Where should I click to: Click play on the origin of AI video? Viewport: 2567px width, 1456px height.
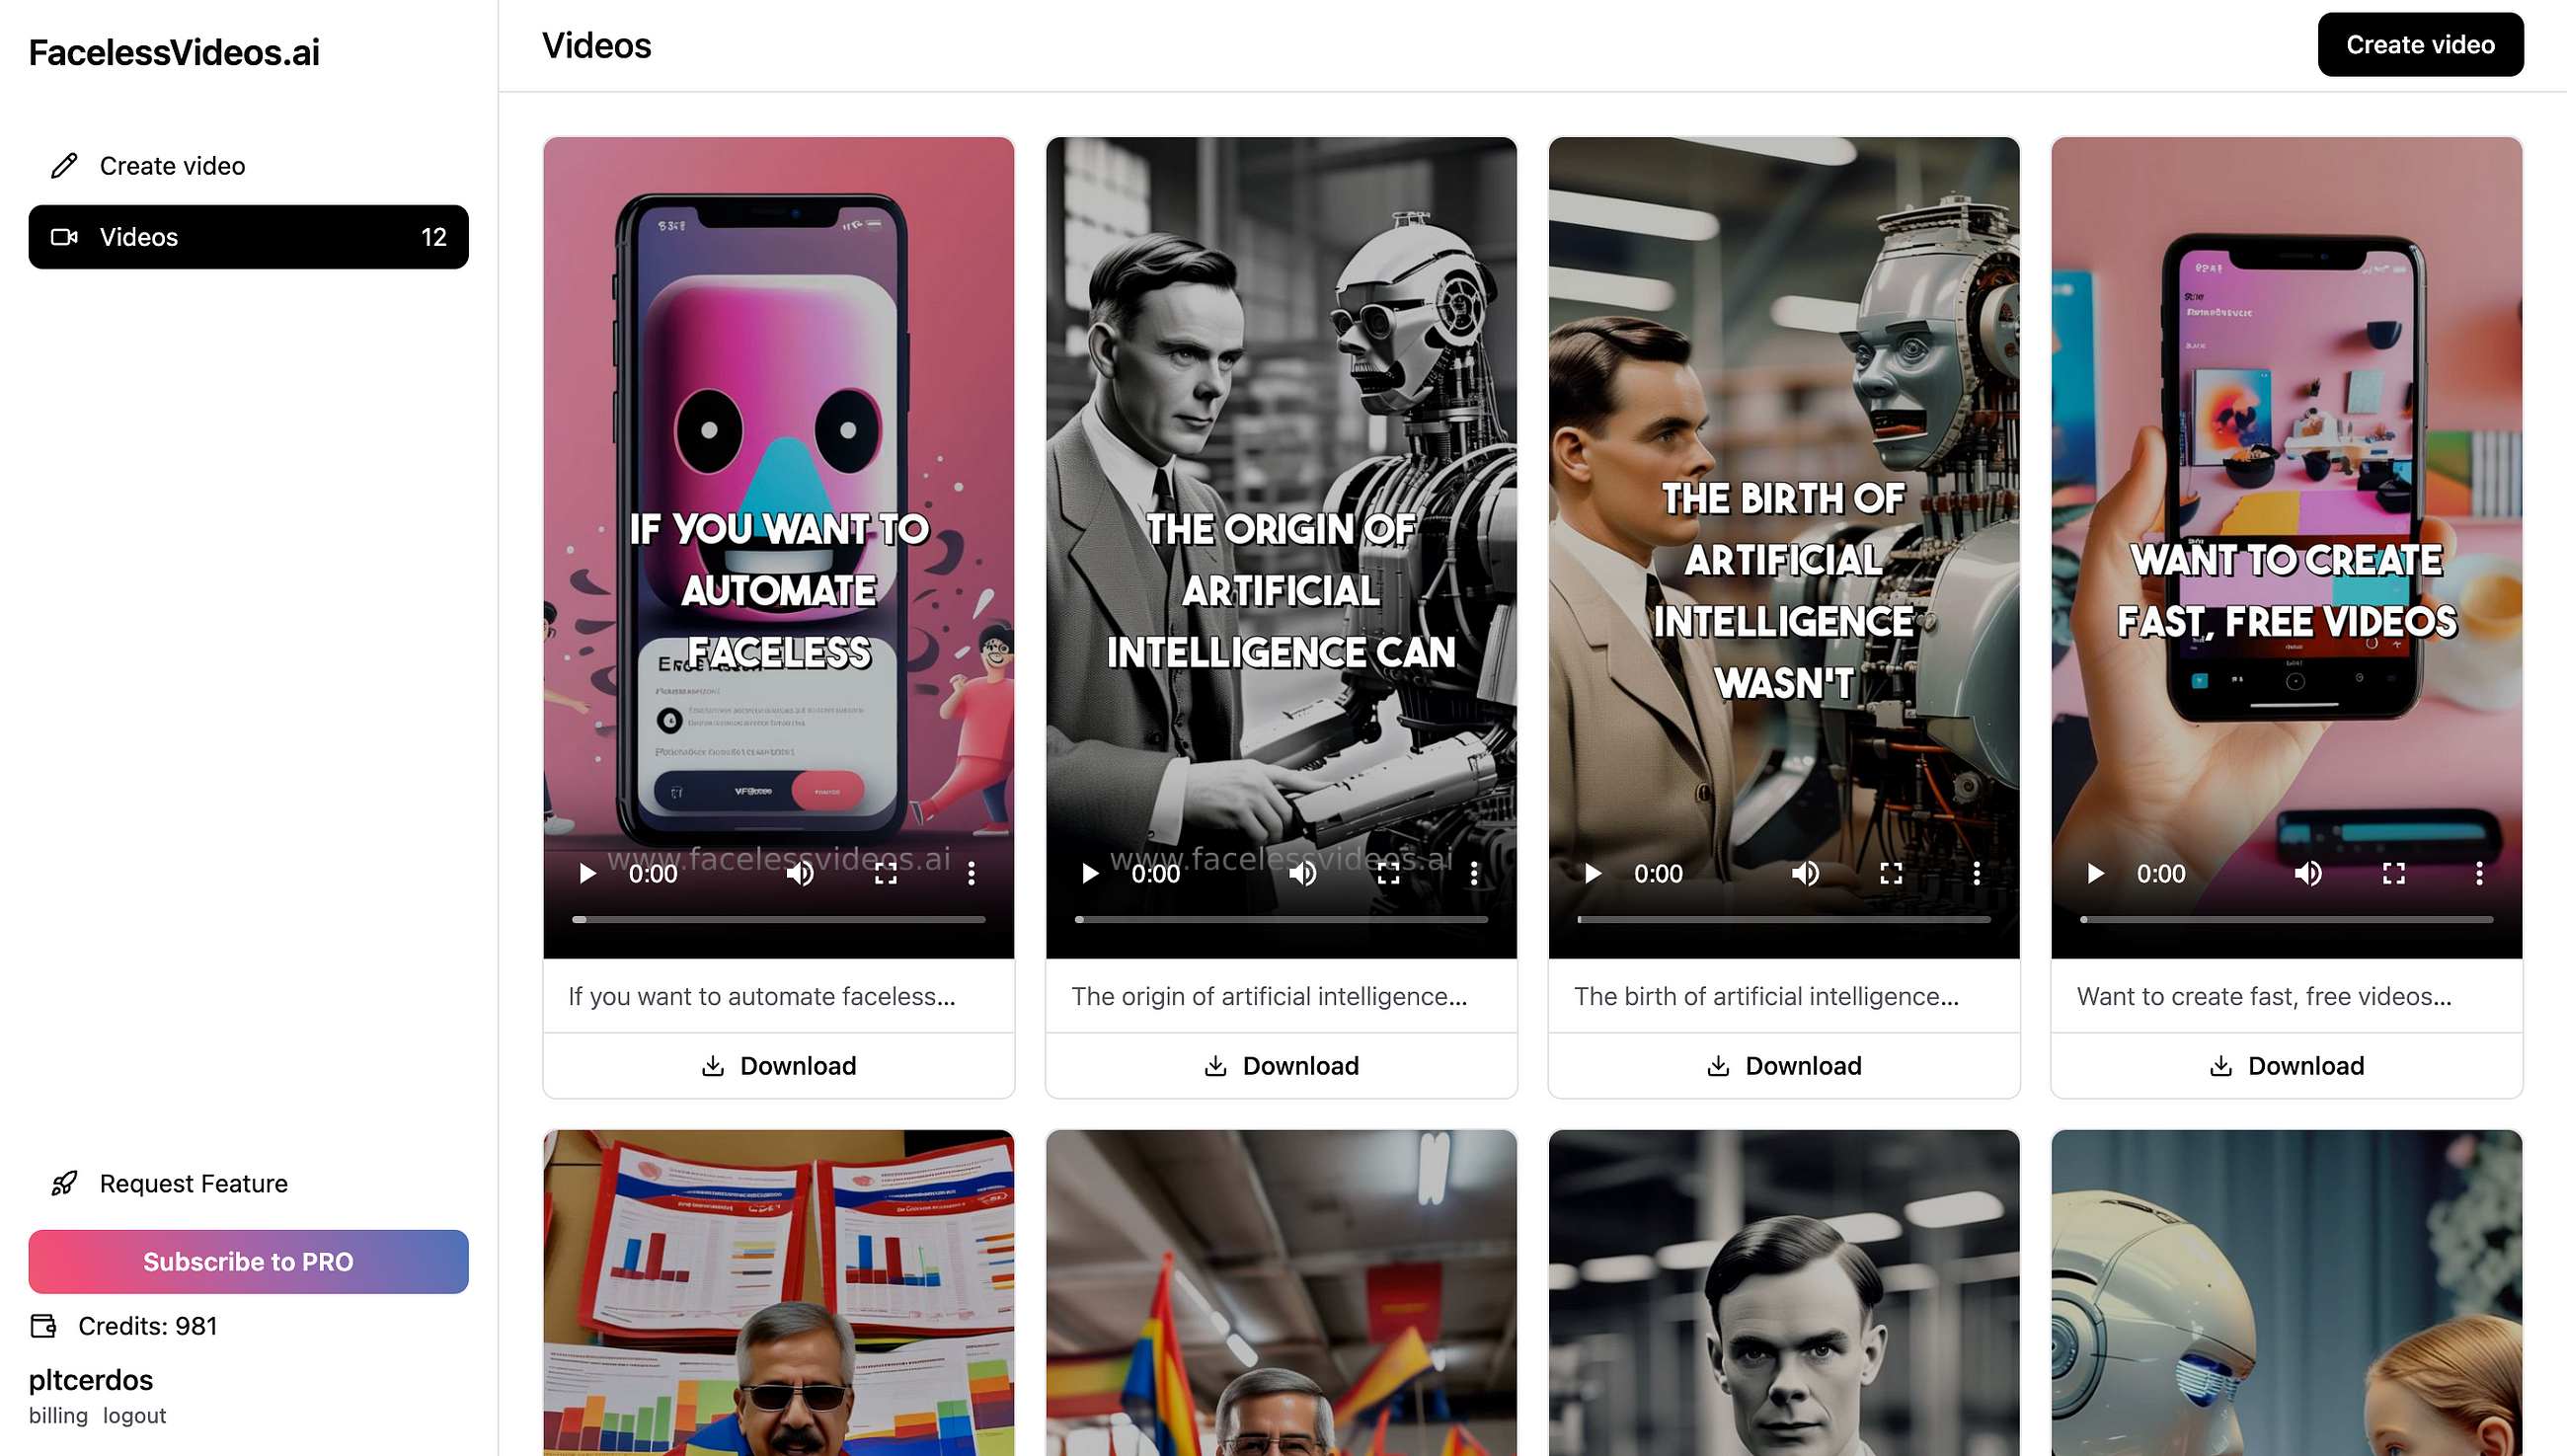click(1088, 873)
